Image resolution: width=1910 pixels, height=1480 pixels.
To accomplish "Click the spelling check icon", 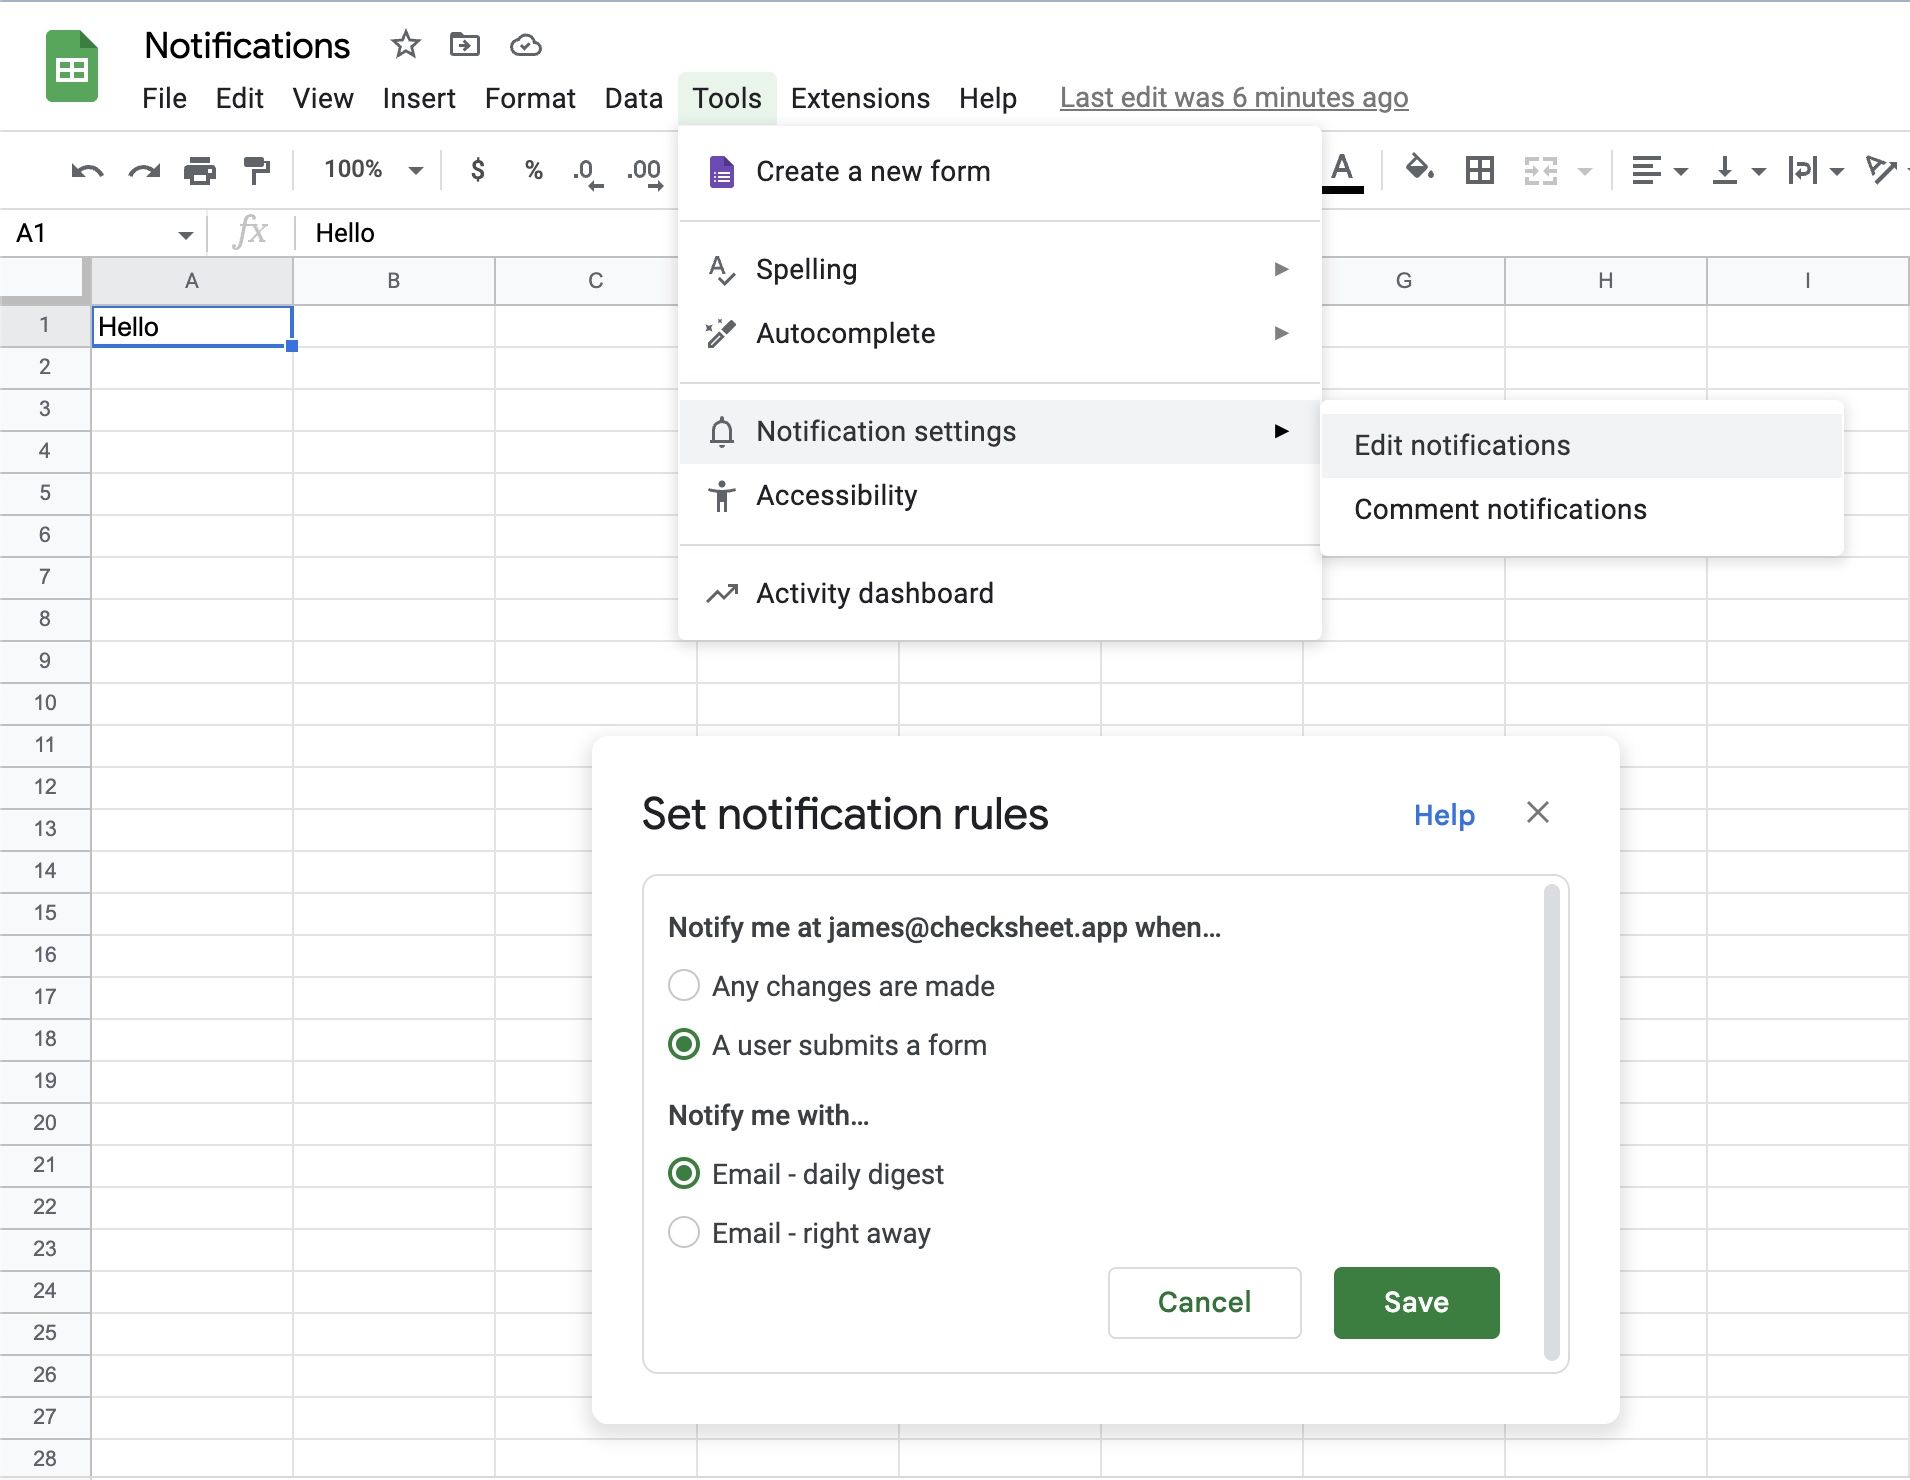I will (x=722, y=270).
